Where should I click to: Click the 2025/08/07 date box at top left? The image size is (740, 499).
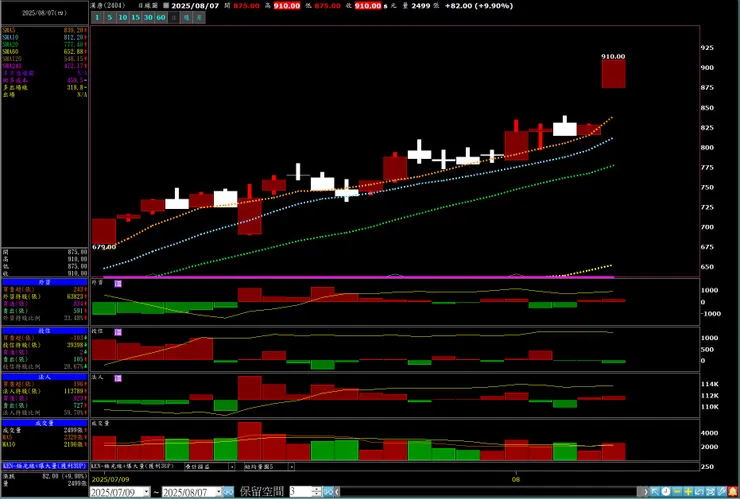(x=44, y=13)
